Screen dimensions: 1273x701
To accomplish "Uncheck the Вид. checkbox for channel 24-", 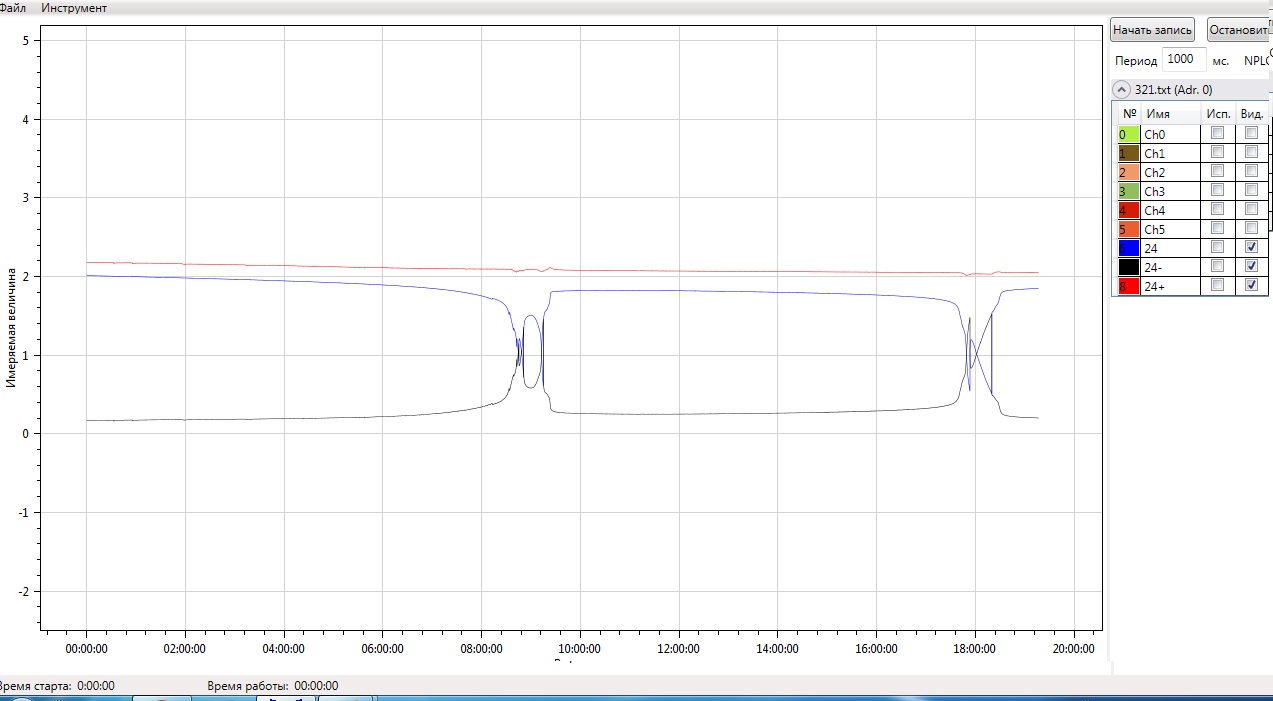I will coord(1251,267).
